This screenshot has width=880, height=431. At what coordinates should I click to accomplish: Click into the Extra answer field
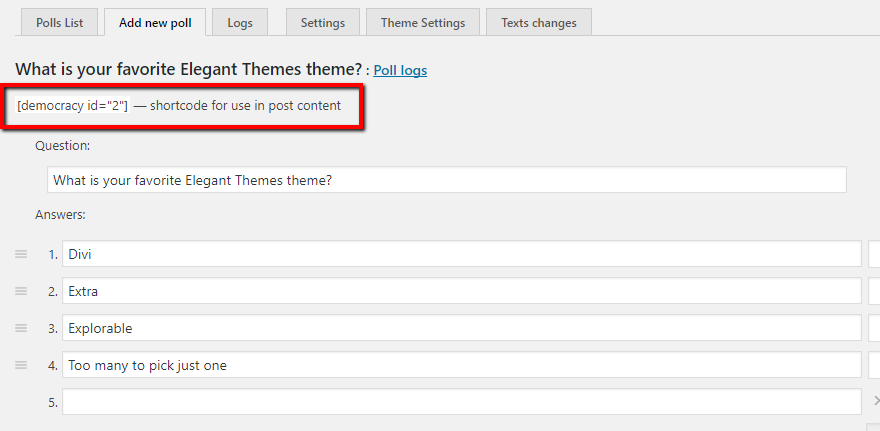pyautogui.click(x=461, y=291)
